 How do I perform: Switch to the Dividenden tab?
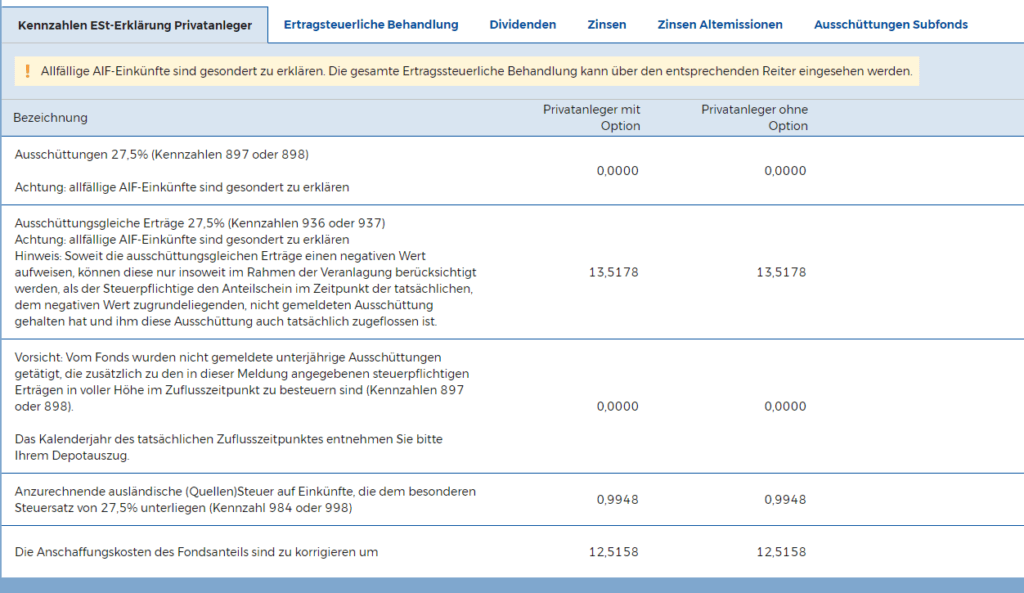[x=522, y=24]
